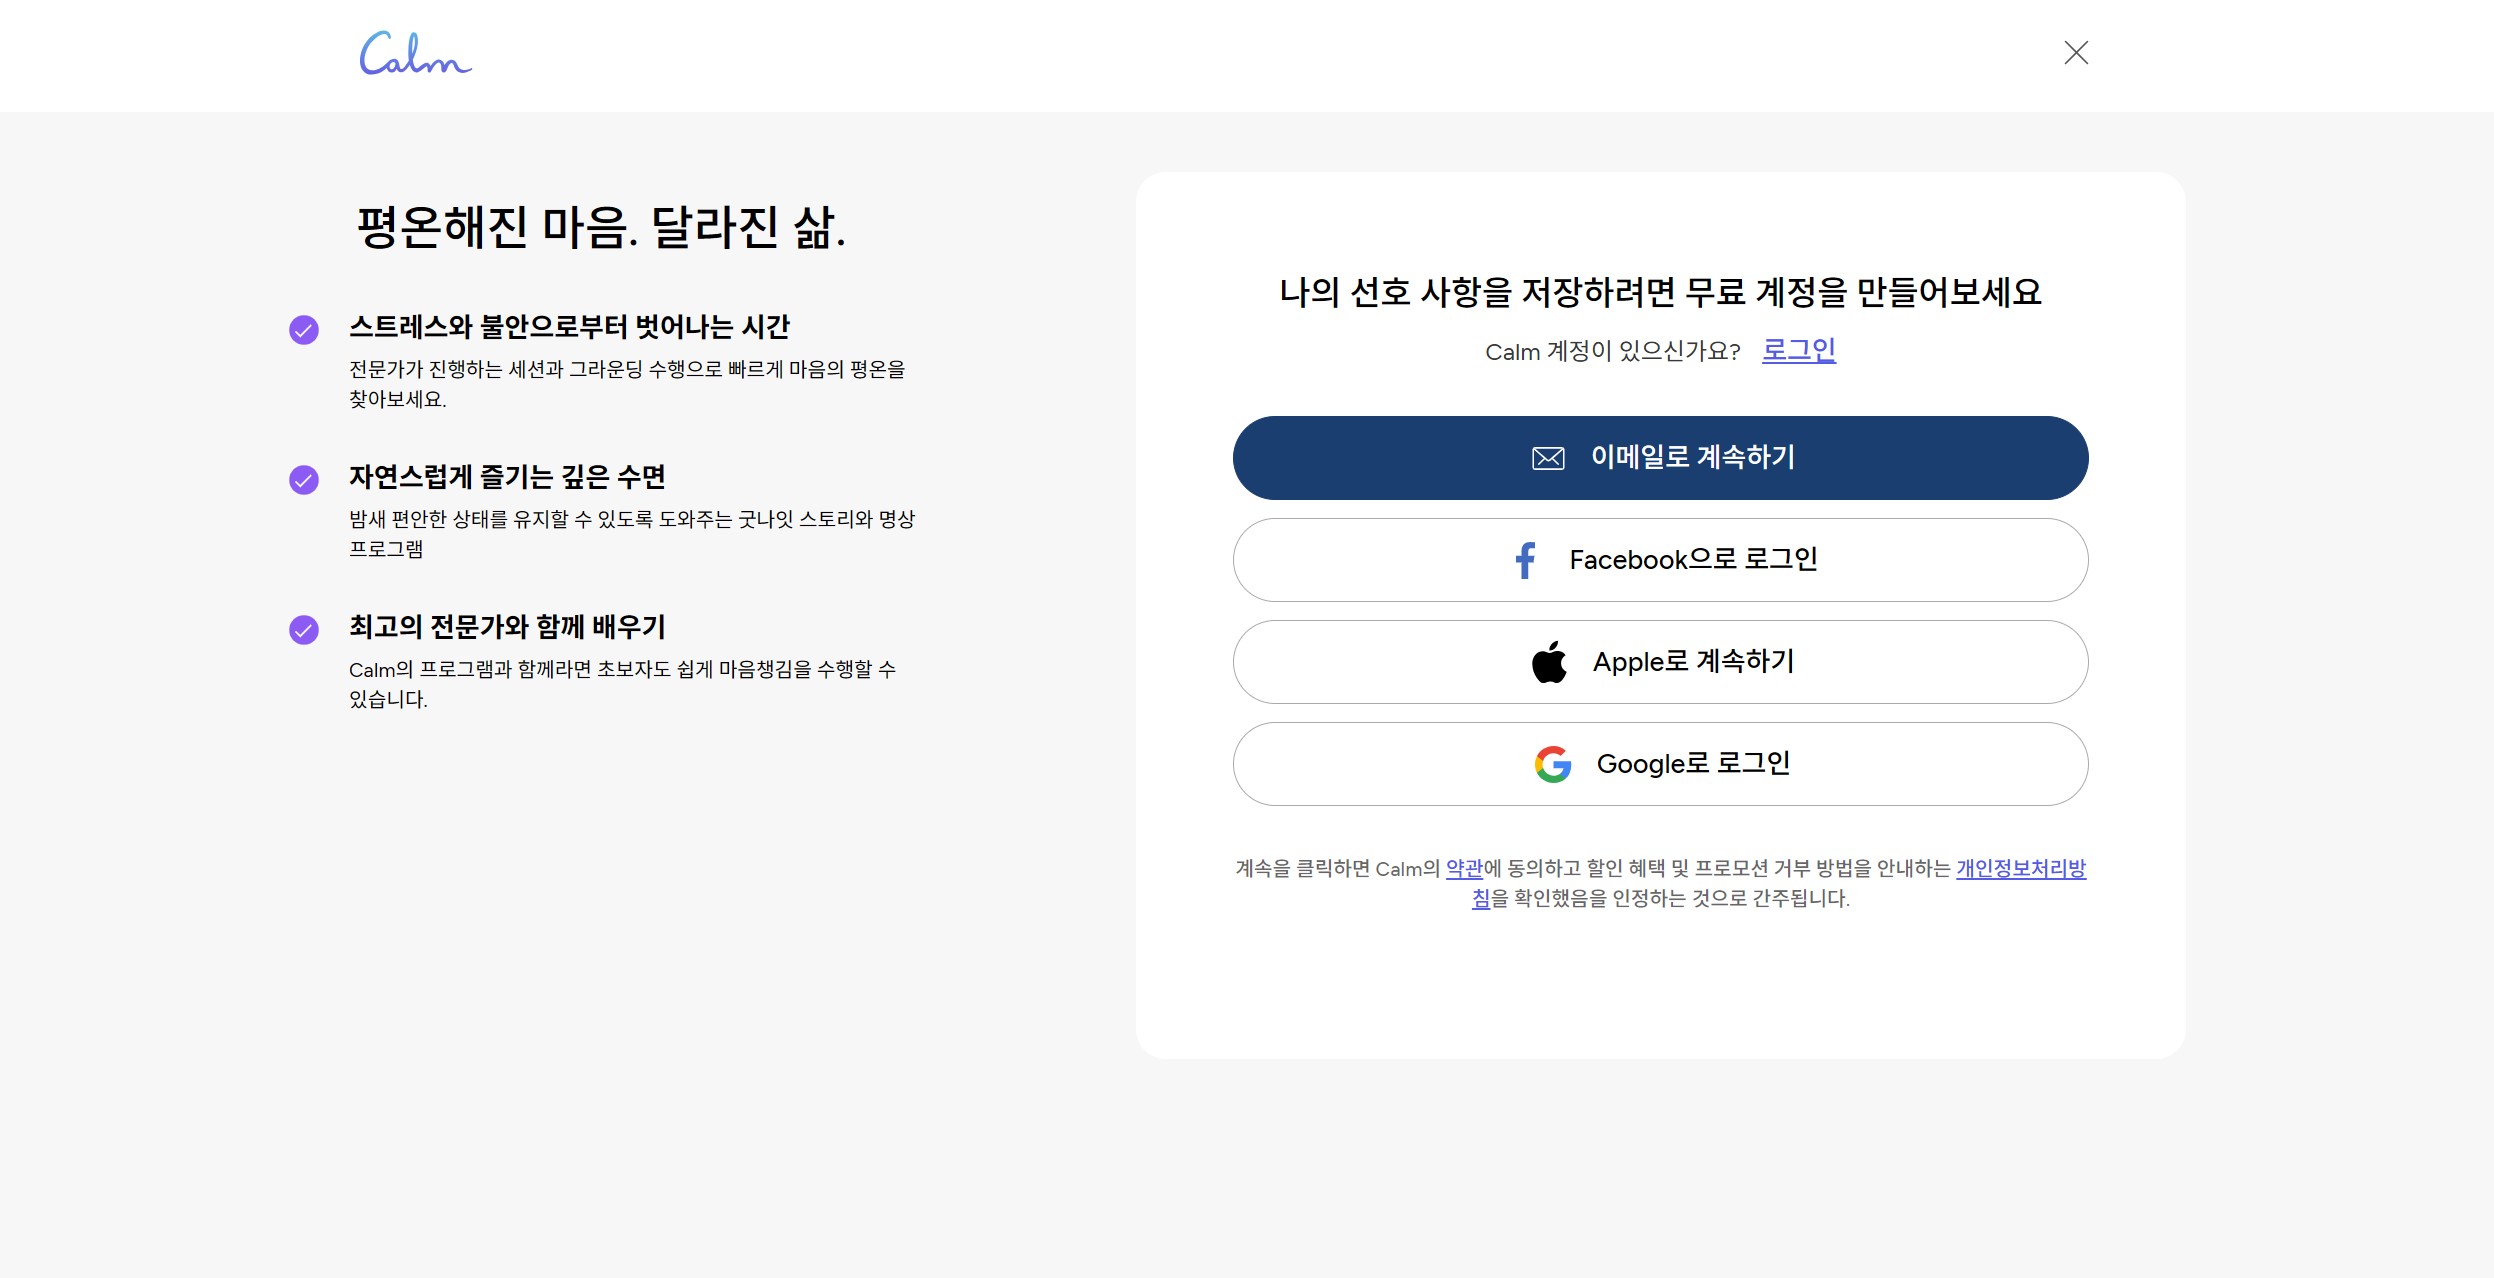Close the signup page with the X icon
The image size is (2494, 1278).
point(2076,53)
